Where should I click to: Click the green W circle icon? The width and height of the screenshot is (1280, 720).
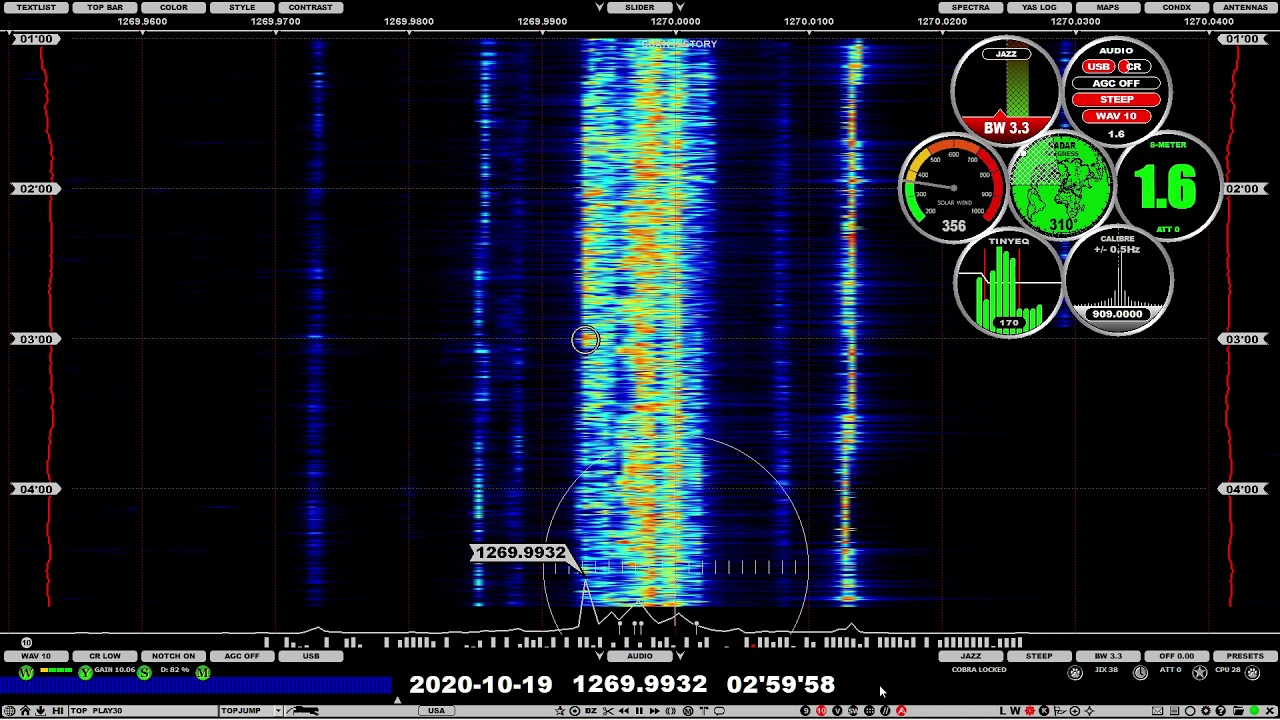click(26, 673)
